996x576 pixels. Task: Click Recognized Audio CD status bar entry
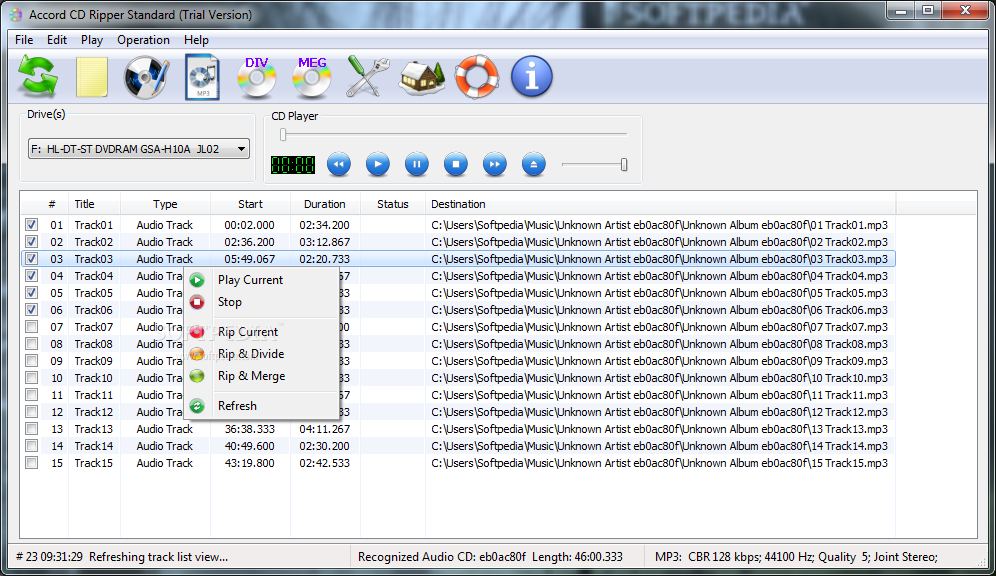(x=490, y=557)
